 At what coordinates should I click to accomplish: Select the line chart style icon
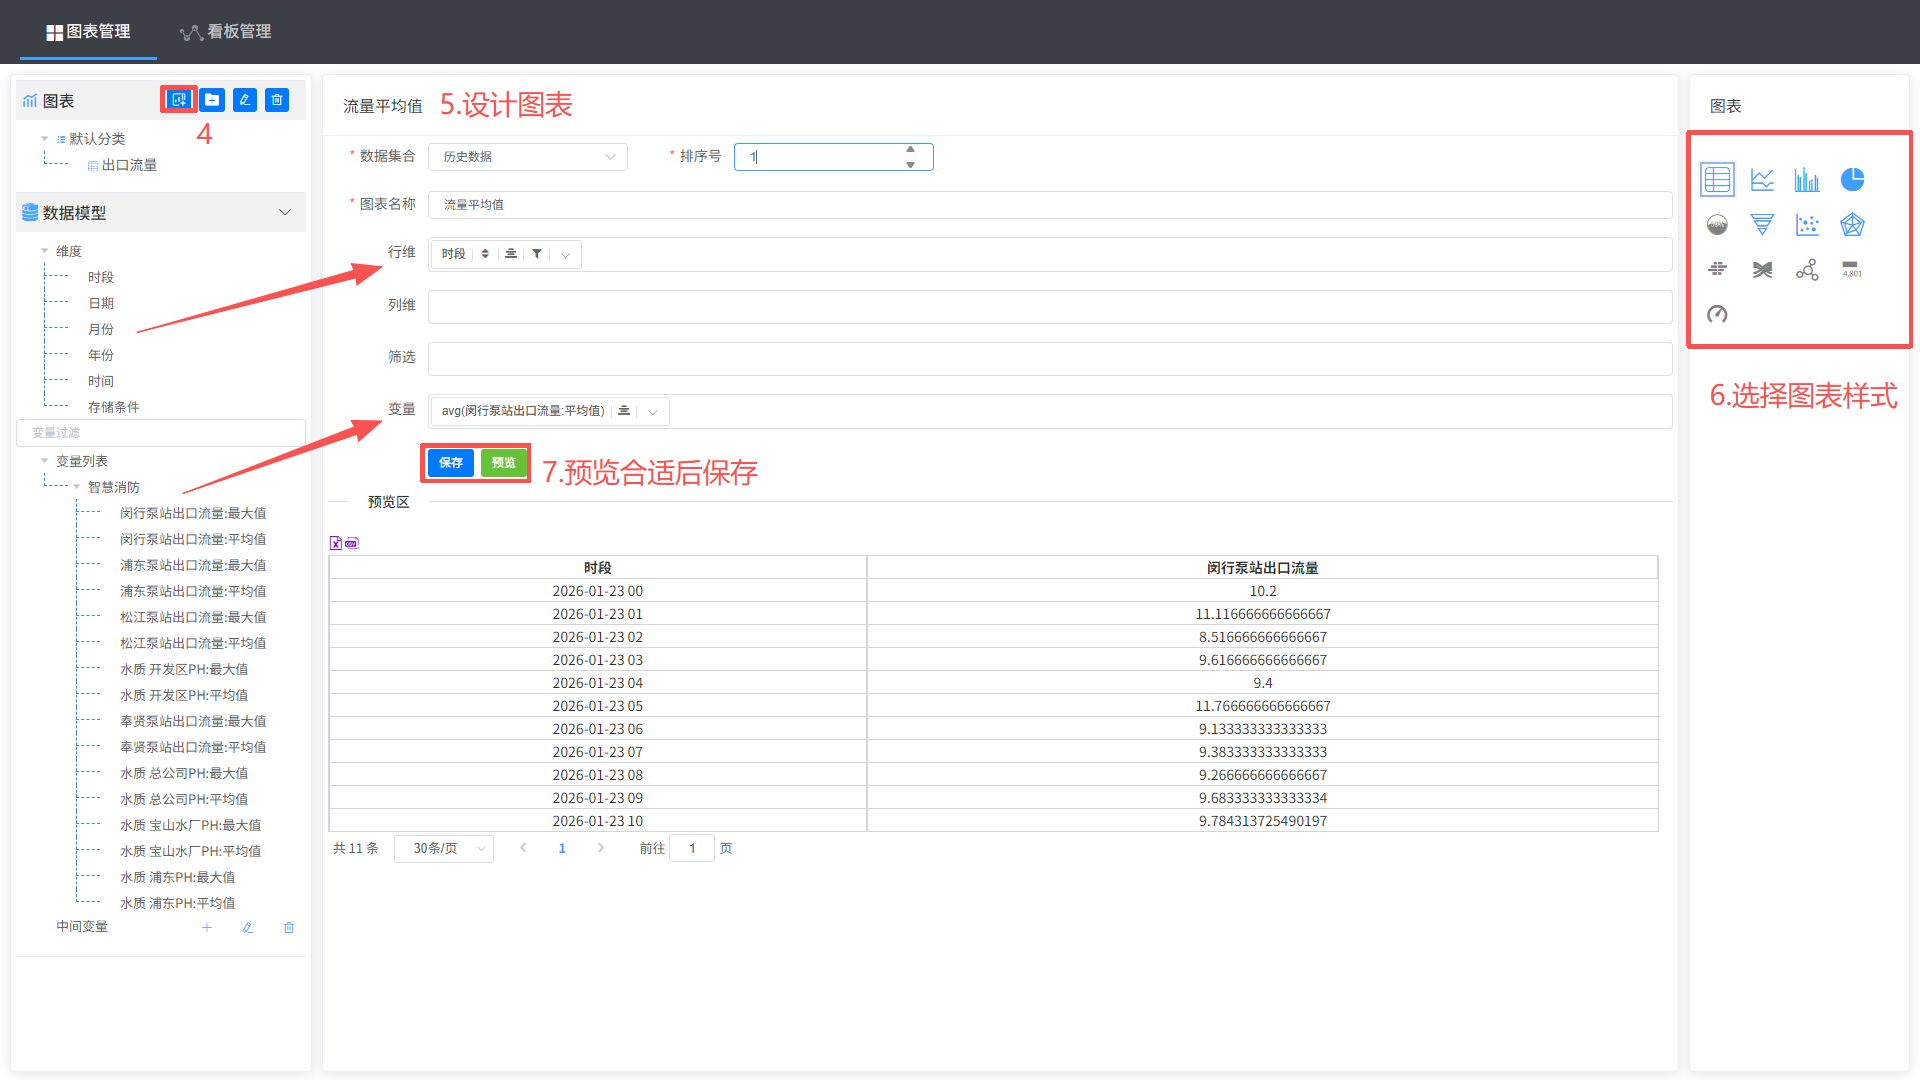coord(1762,180)
